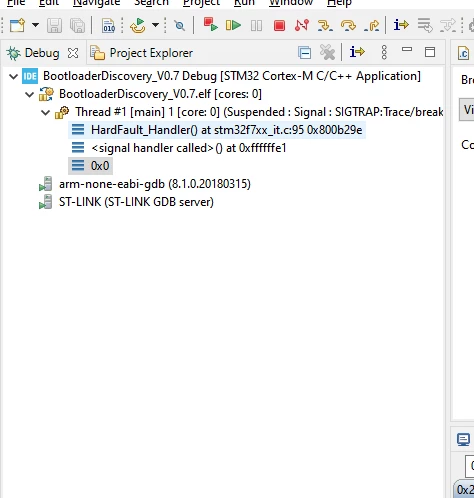Screen dimensions: 474x498
Task: Open the Help menu
Action: coord(339,3)
